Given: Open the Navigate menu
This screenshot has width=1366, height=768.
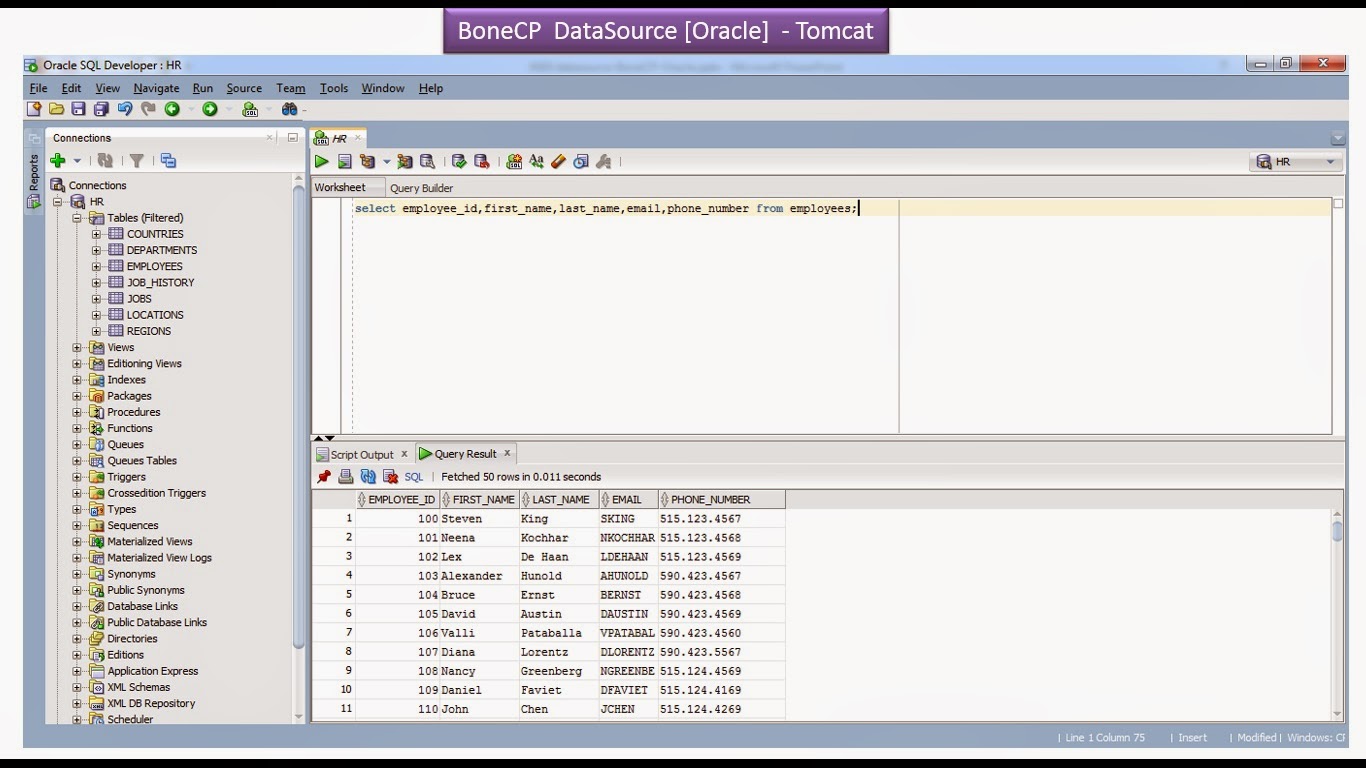Looking at the screenshot, I should 156,88.
